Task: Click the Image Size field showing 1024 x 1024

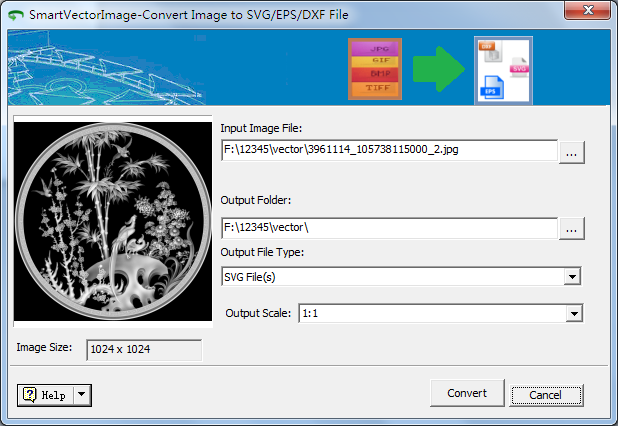Action: 144,350
